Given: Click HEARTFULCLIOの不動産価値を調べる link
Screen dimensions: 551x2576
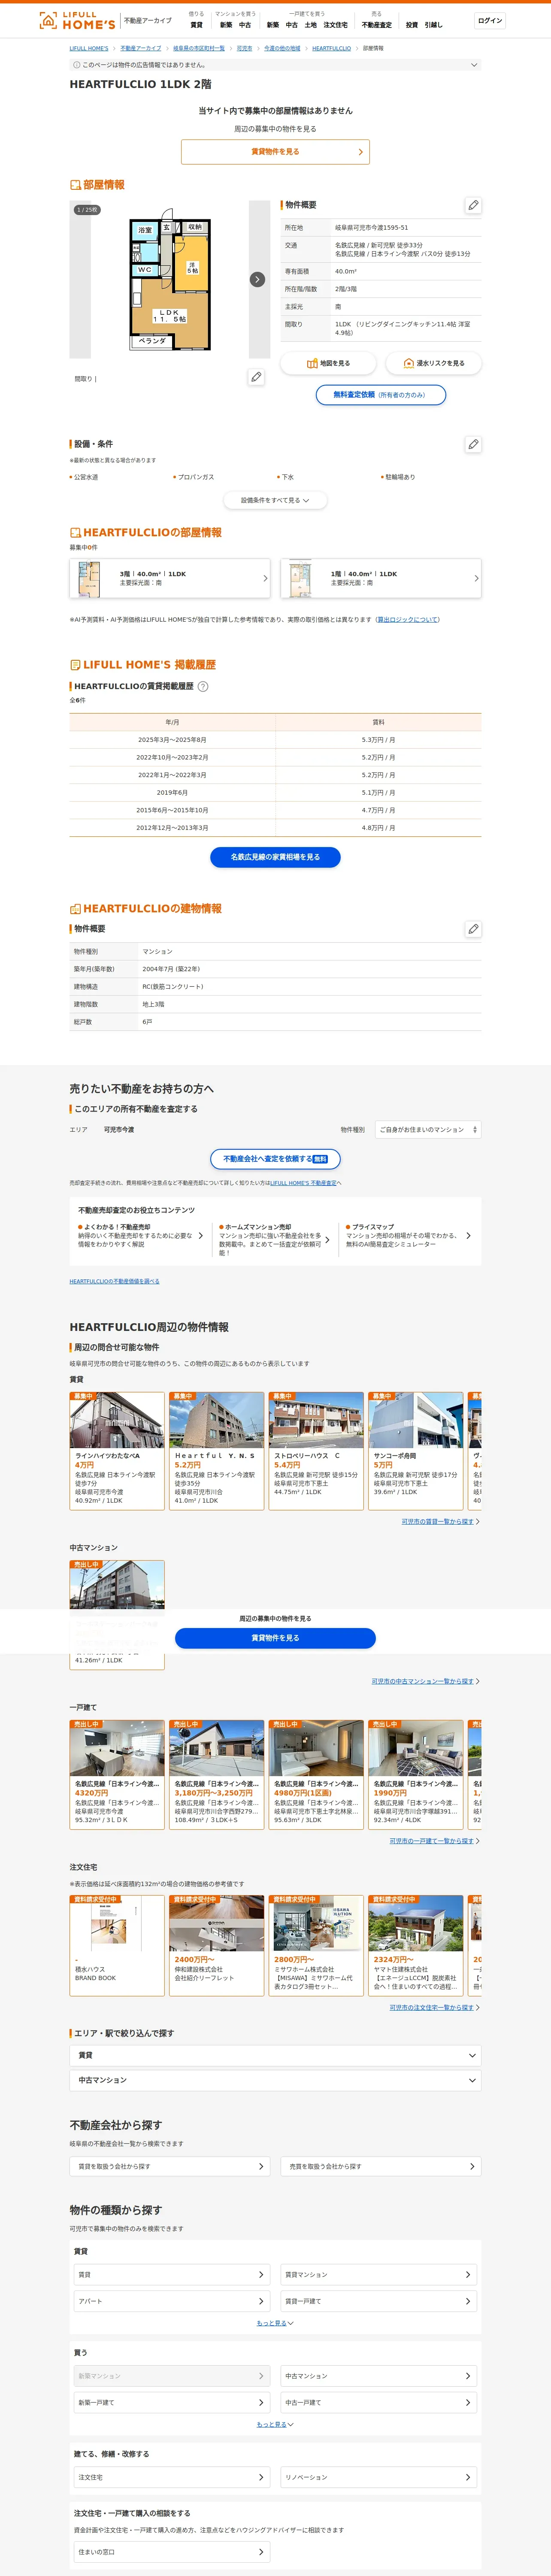Looking at the screenshot, I should pos(114,1281).
